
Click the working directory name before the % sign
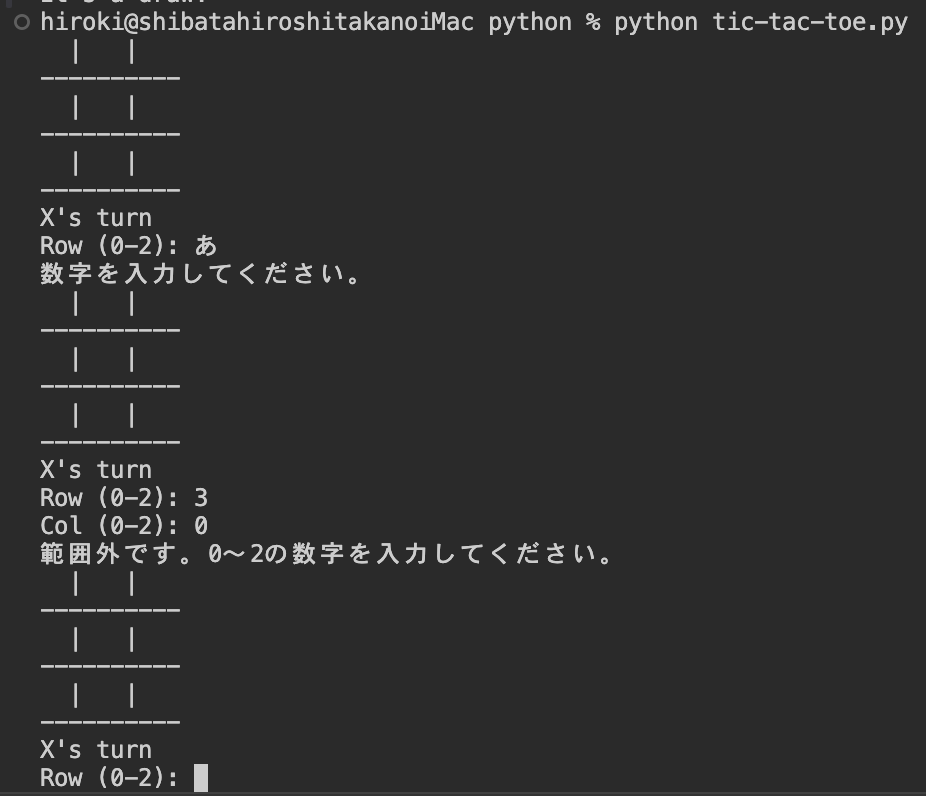(x=530, y=23)
